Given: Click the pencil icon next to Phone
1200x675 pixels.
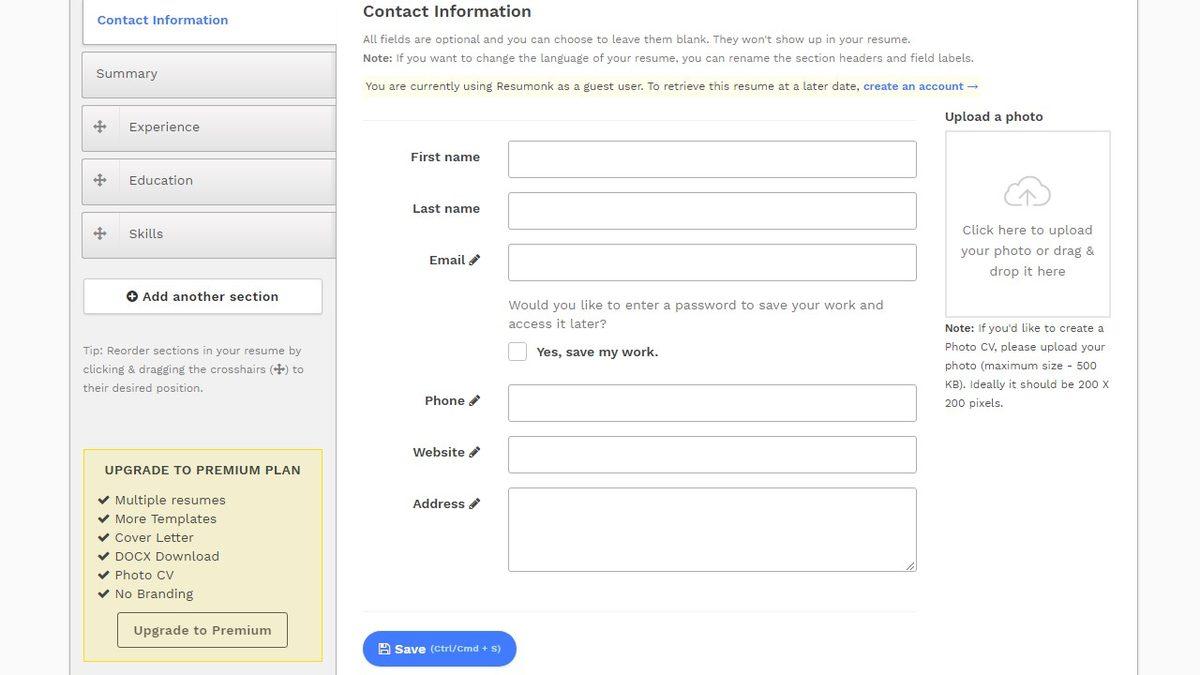Looking at the screenshot, I should [x=473, y=399].
